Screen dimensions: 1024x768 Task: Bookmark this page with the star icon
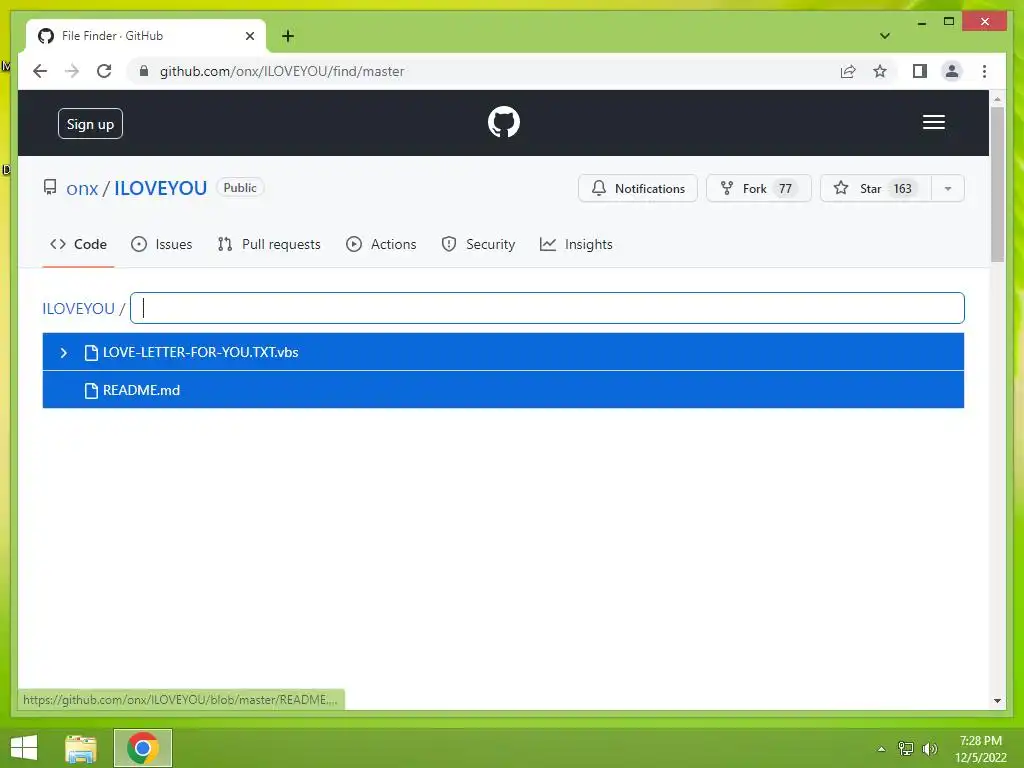tap(880, 71)
